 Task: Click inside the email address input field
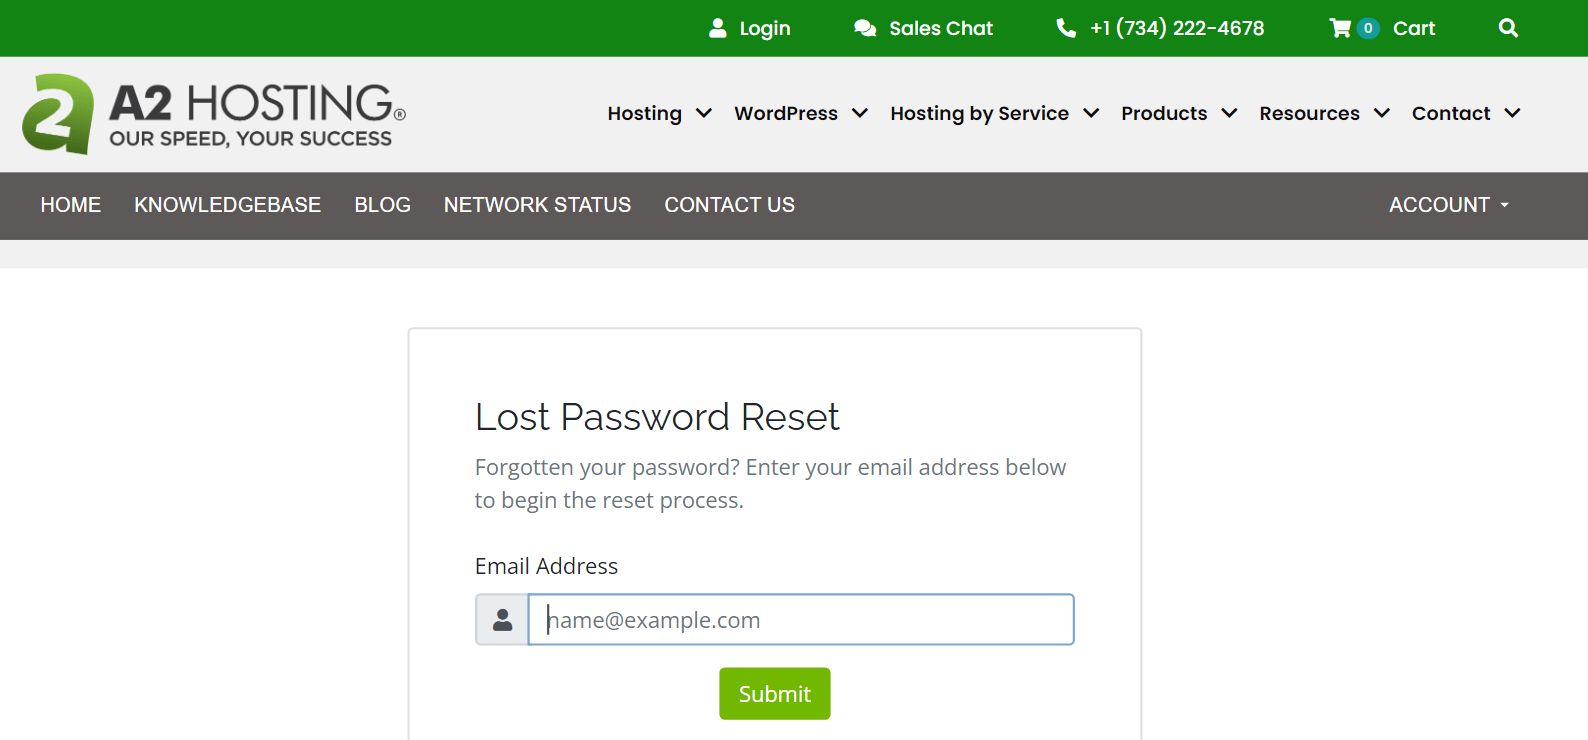[800, 619]
